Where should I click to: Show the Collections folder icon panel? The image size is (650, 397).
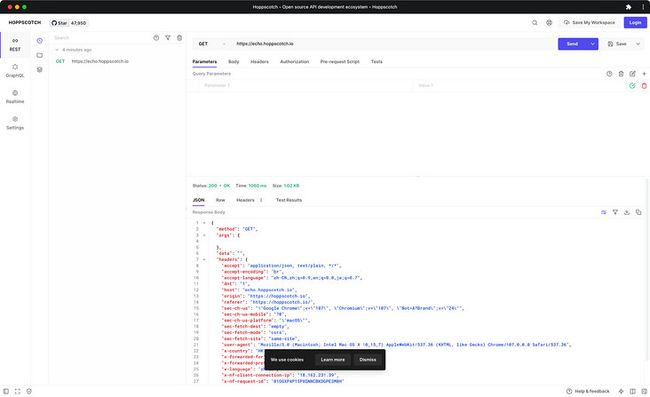[39, 55]
